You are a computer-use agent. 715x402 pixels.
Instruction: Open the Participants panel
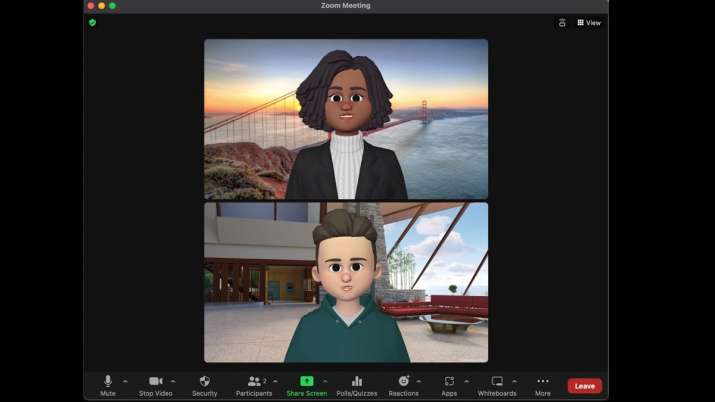click(x=254, y=386)
